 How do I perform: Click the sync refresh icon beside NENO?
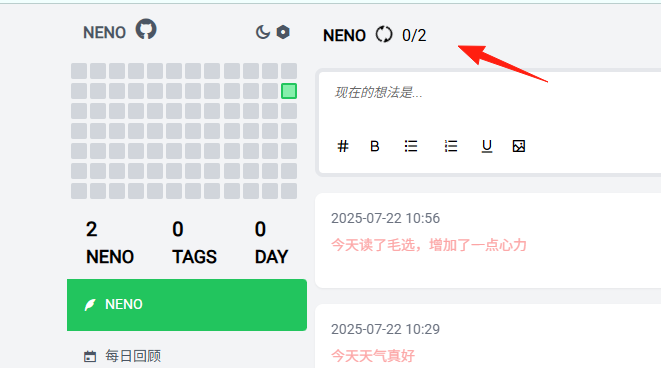coord(384,35)
